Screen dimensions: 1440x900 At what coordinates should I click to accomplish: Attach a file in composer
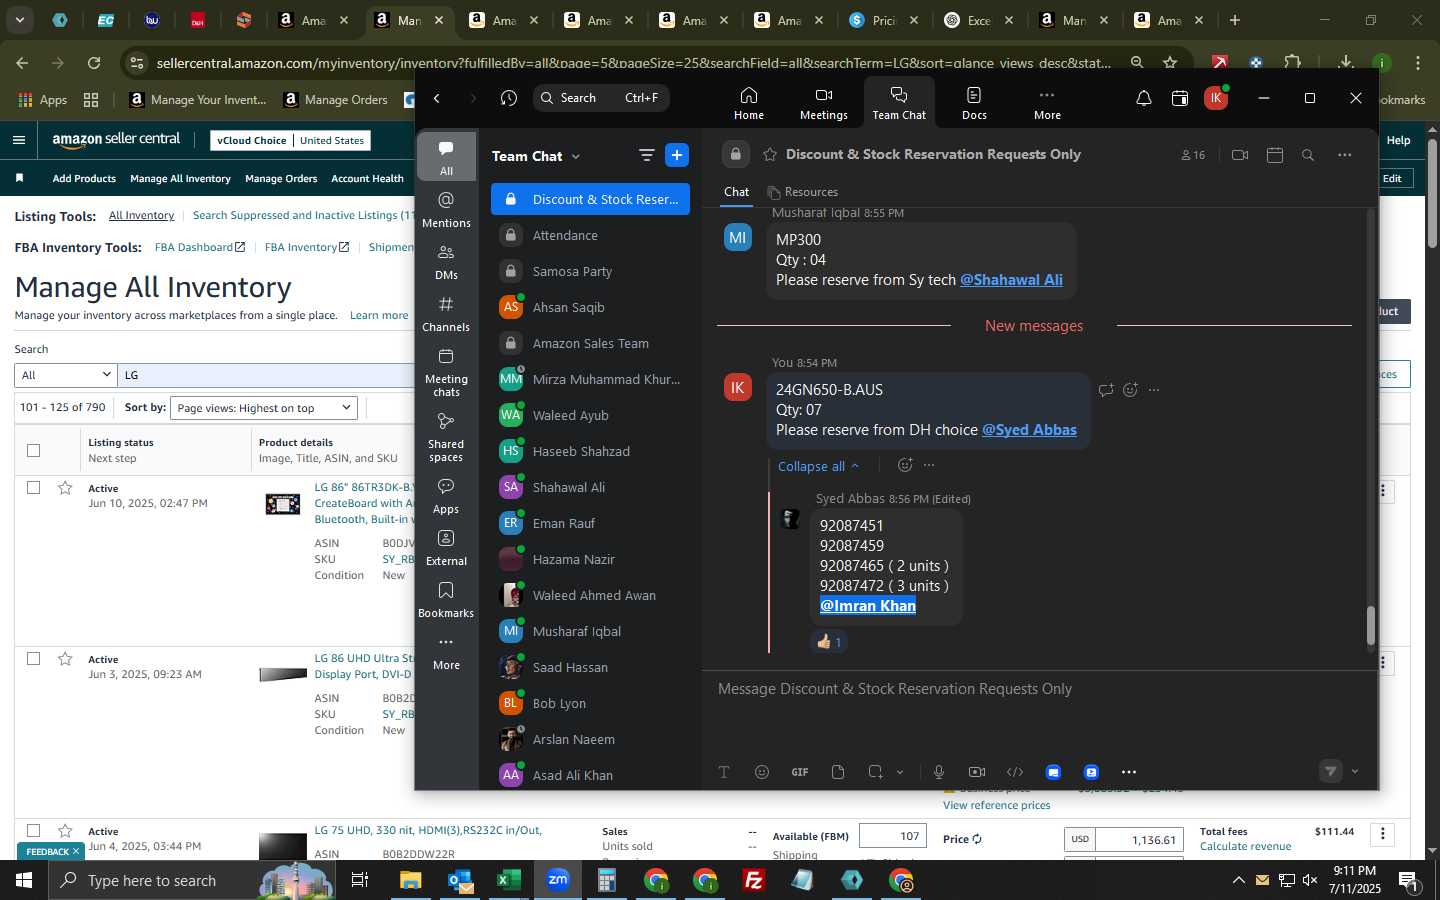tap(838, 772)
